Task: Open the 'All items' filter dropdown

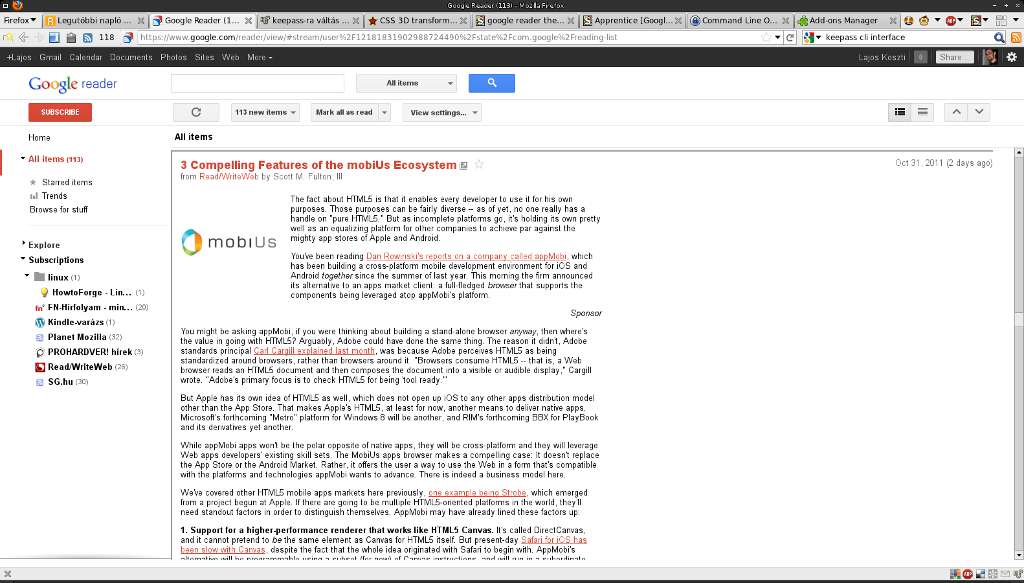Action: click(x=406, y=83)
